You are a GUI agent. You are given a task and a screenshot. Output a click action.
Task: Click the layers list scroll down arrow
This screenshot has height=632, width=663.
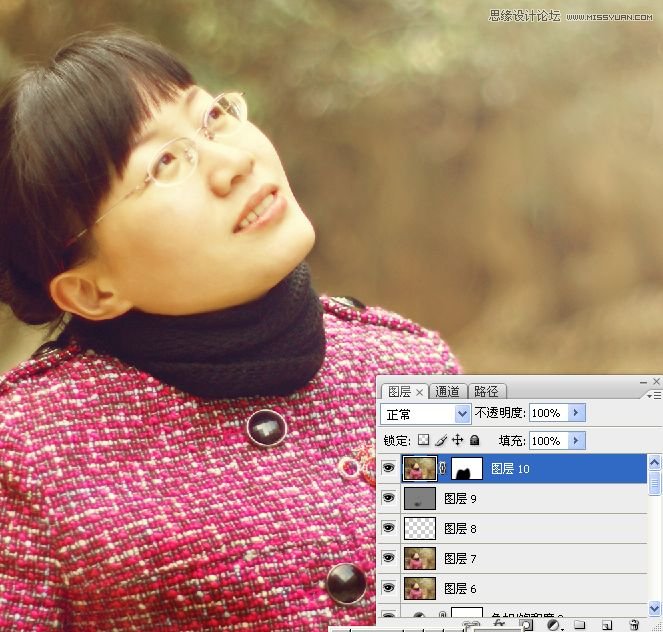coord(654,608)
